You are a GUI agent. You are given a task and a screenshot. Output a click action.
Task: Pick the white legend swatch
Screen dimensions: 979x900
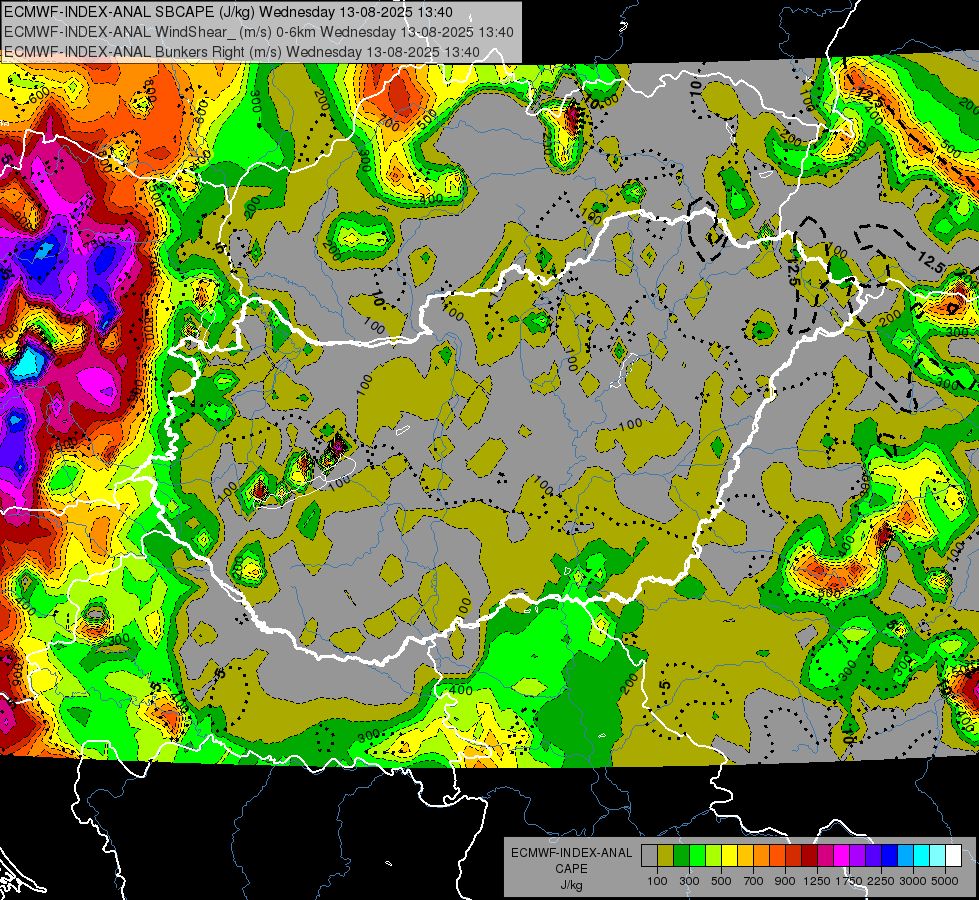(x=953, y=855)
